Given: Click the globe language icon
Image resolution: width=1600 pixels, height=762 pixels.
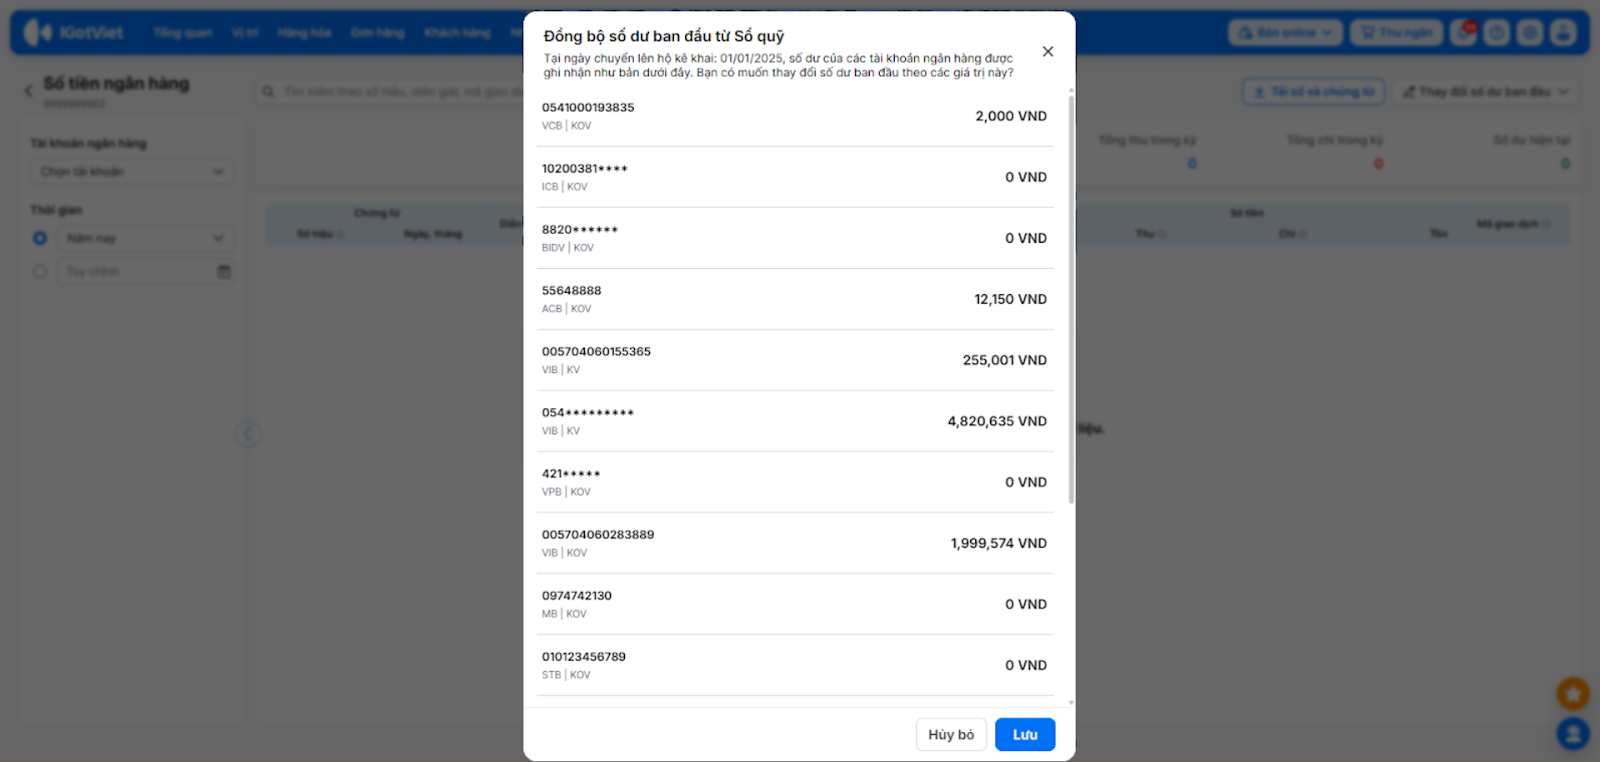Looking at the screenshot, I should pyautogui.click(x=1530, y=33).
